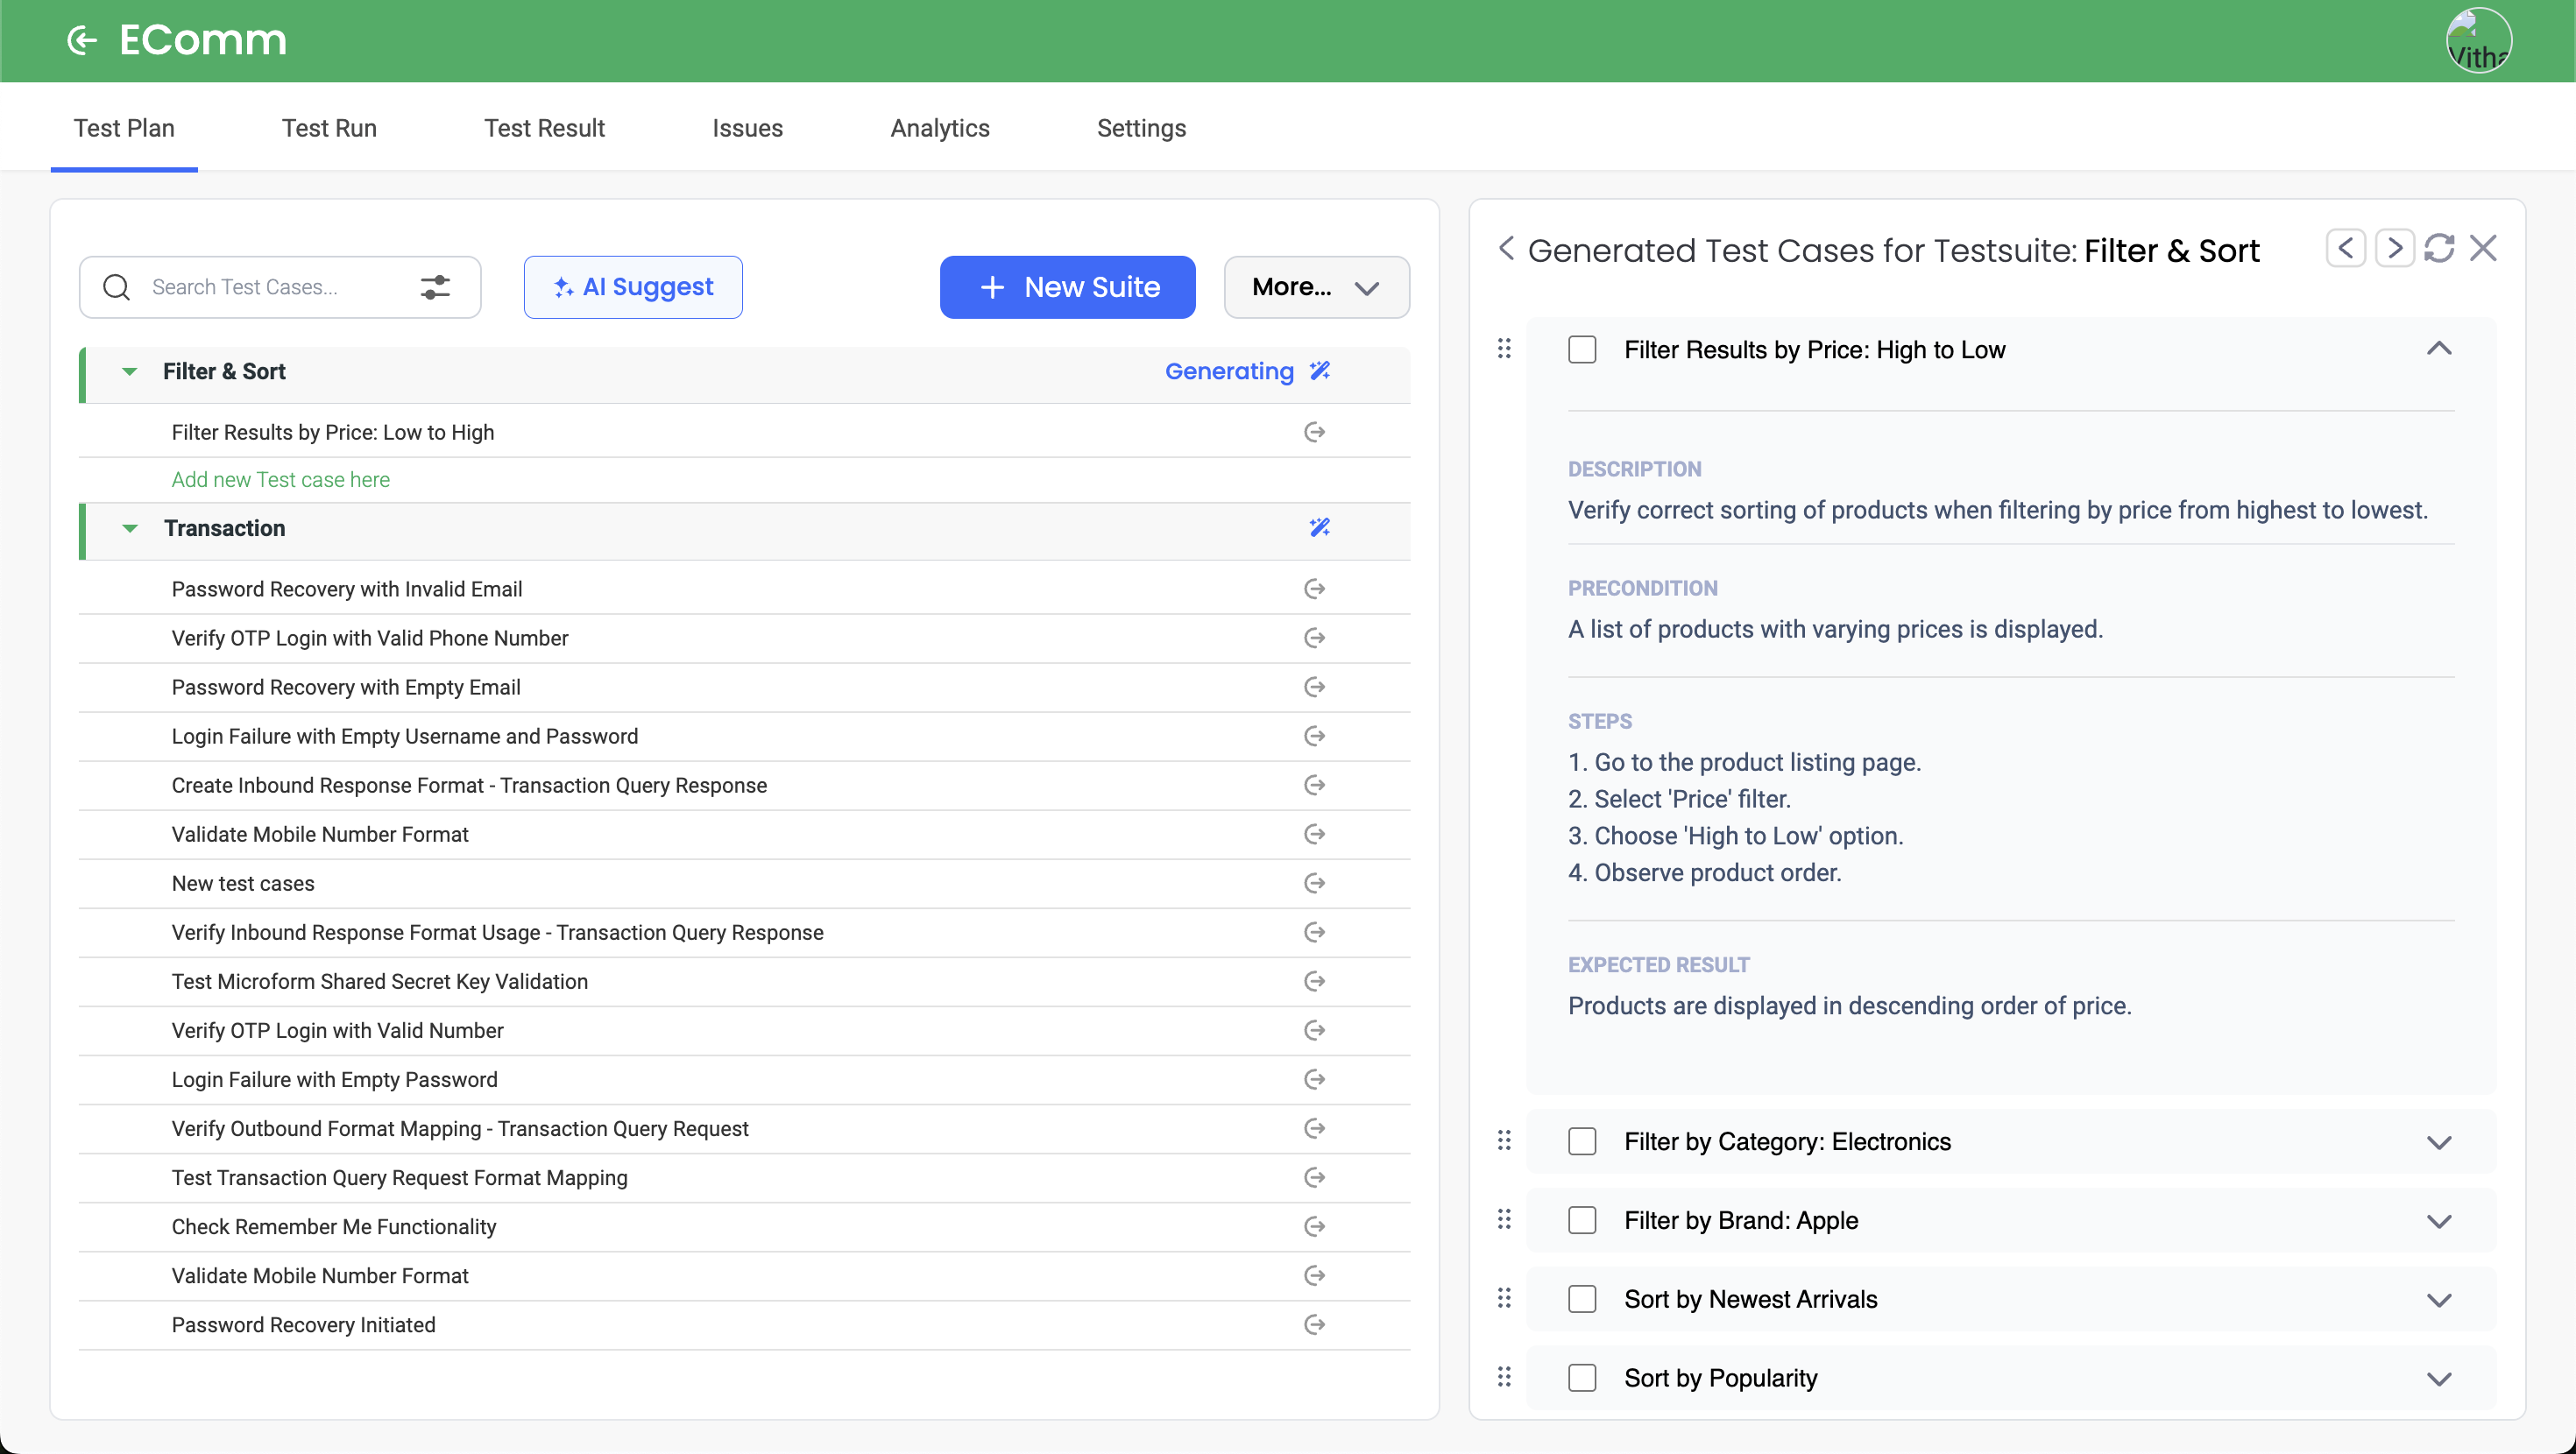Click move icon for Password Recovery with Invalid Email
Screen dimensions: 2576x1454
[x=1314, y=589]
